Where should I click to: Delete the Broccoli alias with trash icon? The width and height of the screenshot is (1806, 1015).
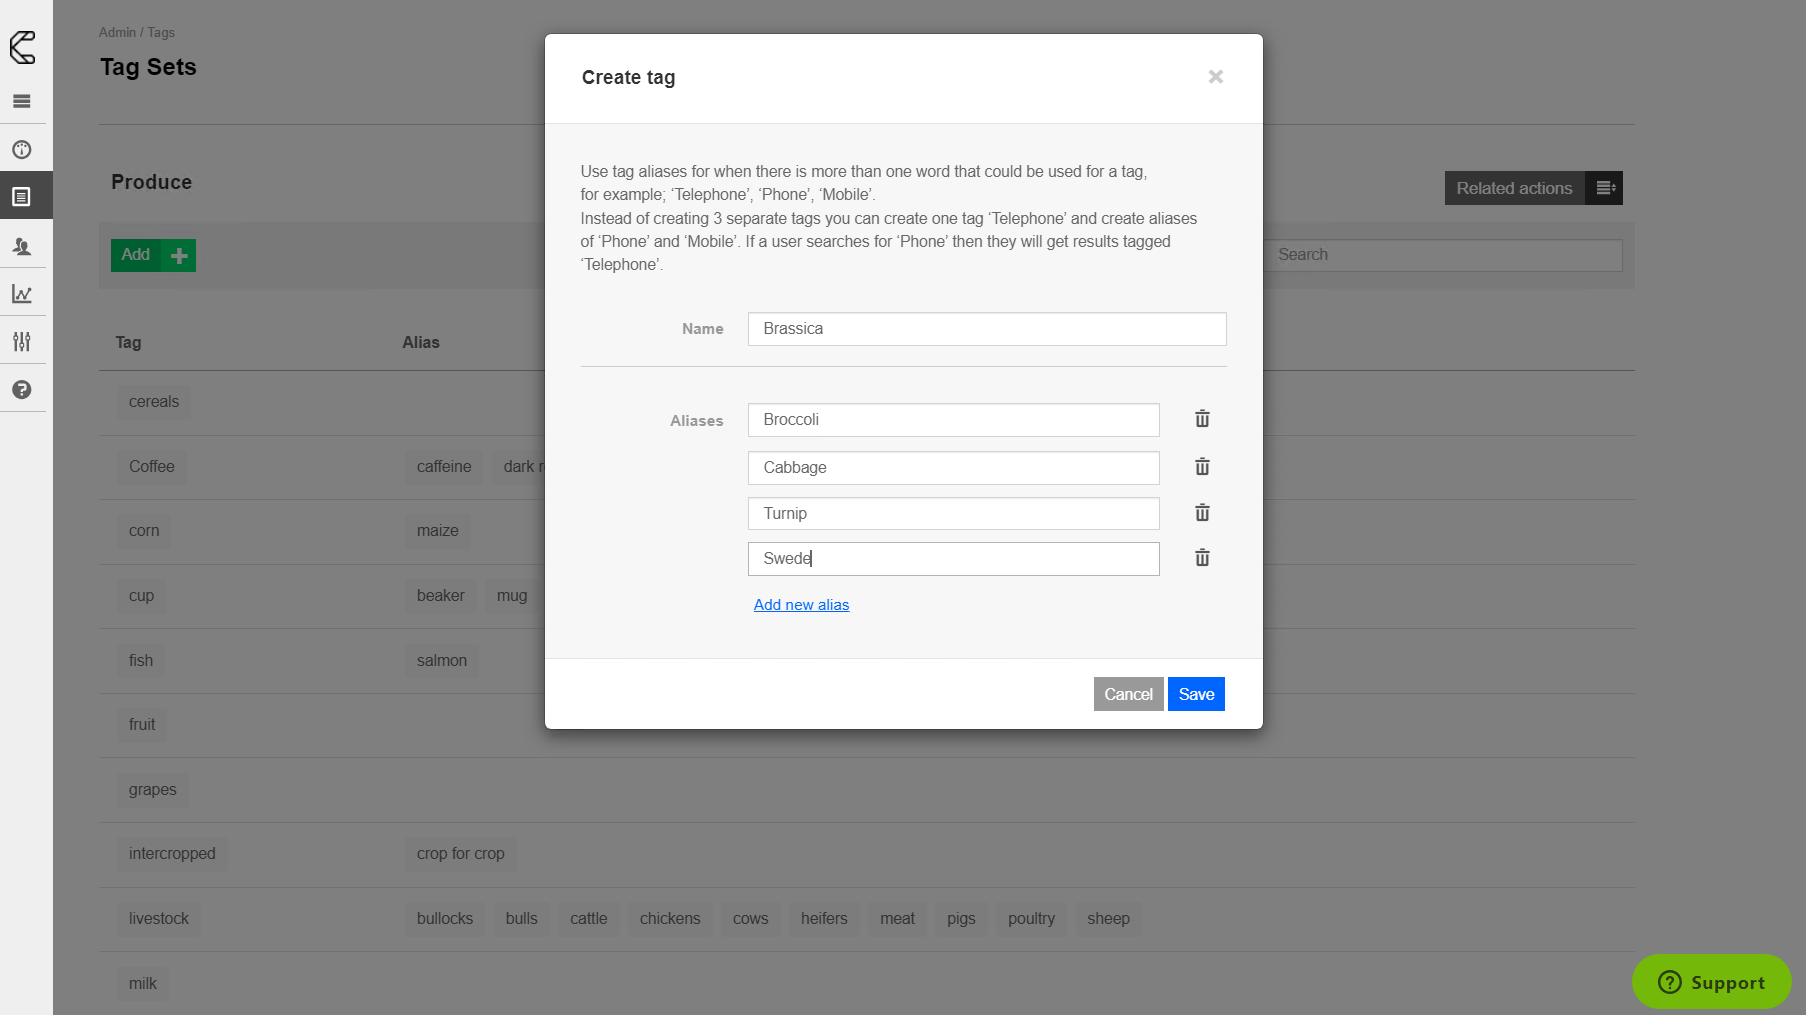point(1202,419)
